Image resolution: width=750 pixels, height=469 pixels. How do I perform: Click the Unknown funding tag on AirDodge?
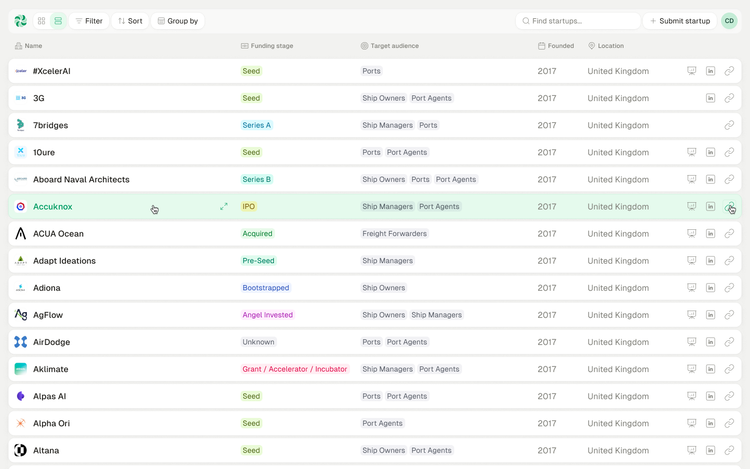coord(258,342)
